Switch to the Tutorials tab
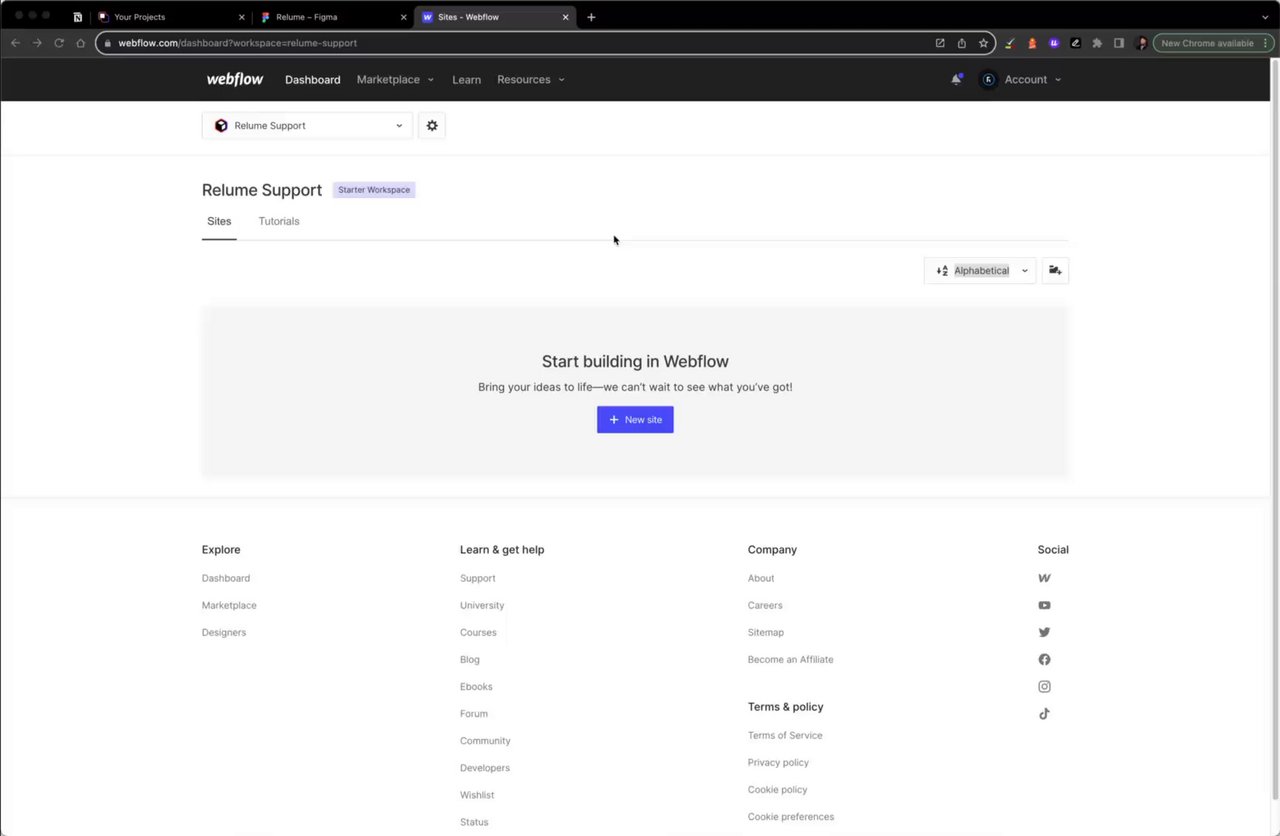Image resolution: width=1280 pixels, height=836 pixels. click(279, 221)
